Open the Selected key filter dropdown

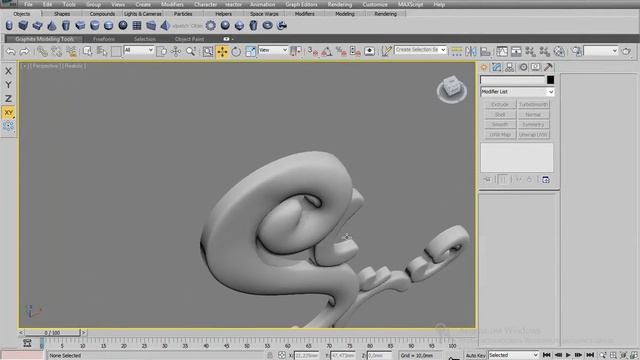tap(513, 355)
